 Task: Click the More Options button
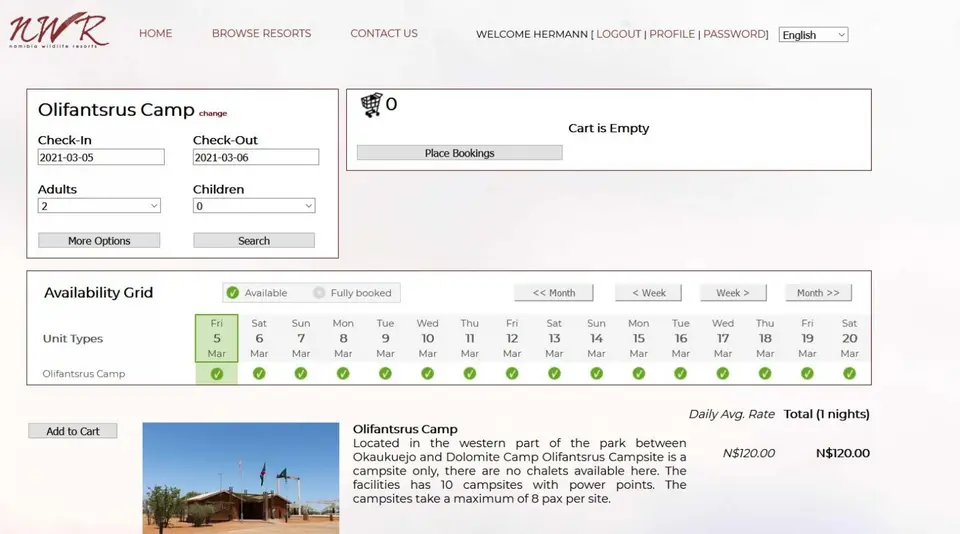(99, 241)
